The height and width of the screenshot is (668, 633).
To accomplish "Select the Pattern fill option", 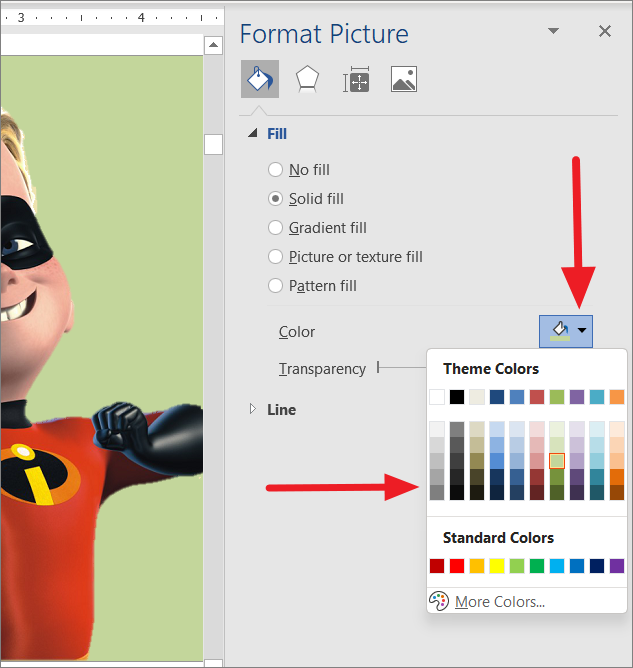I will click(312, 285).
